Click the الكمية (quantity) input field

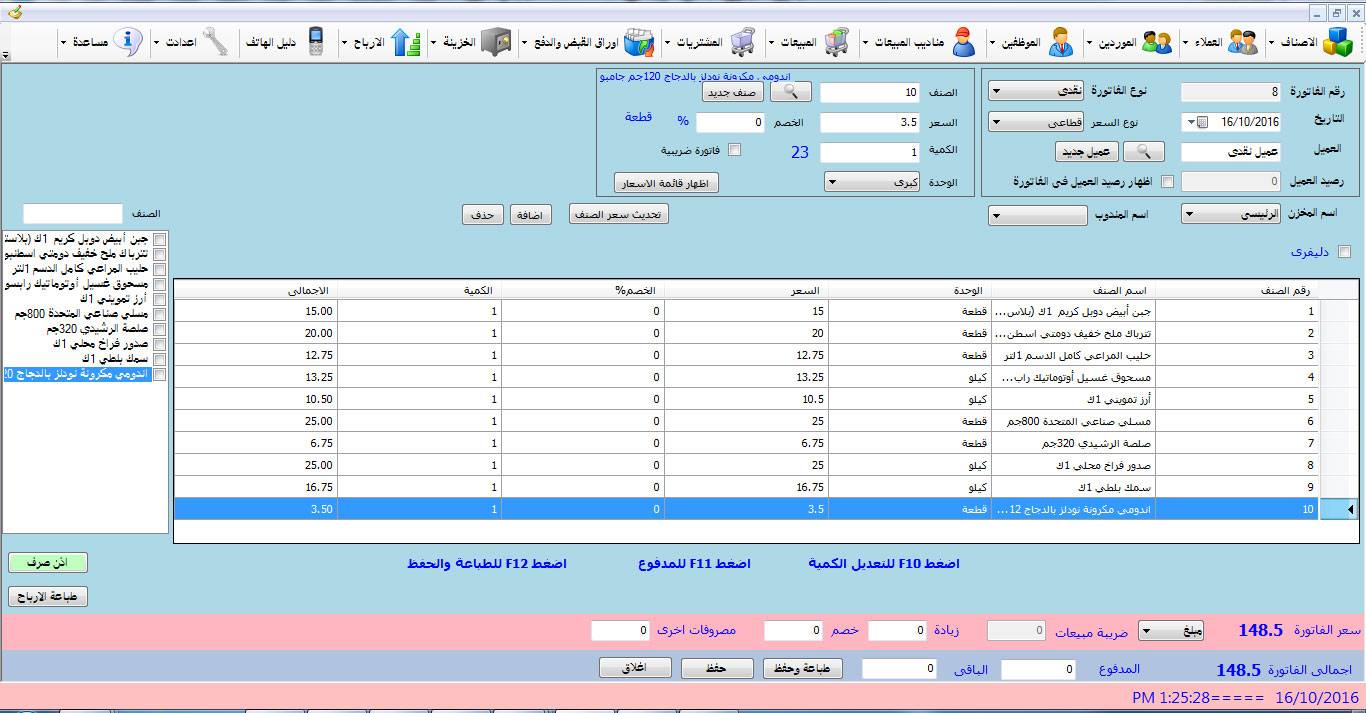pyautogui.click(x=870, y=152)
